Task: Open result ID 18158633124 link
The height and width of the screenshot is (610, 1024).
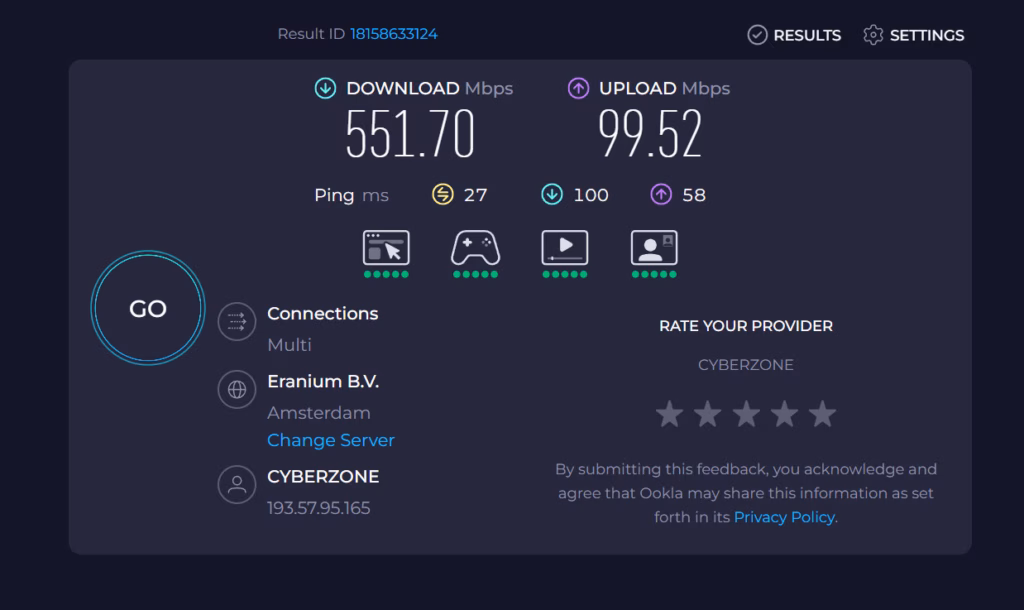Action: pos(393,34)
